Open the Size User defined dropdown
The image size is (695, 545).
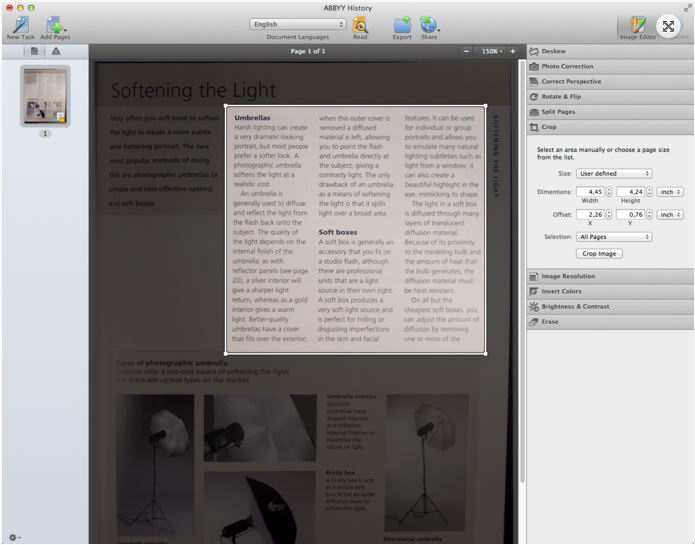coord(614,173)
